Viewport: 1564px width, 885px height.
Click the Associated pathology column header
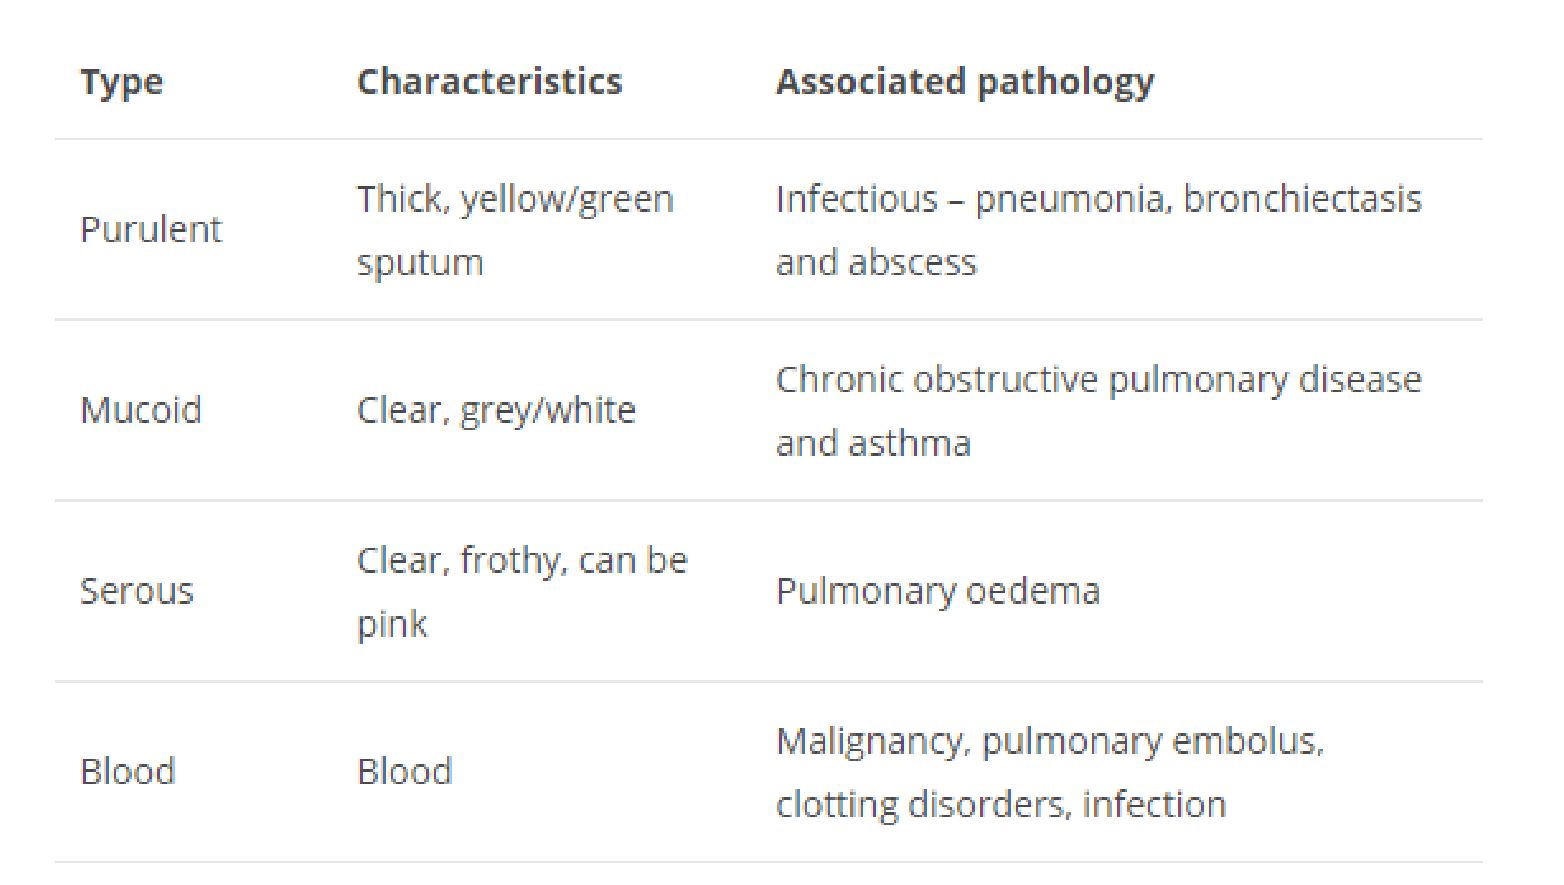tap(964, 82)
